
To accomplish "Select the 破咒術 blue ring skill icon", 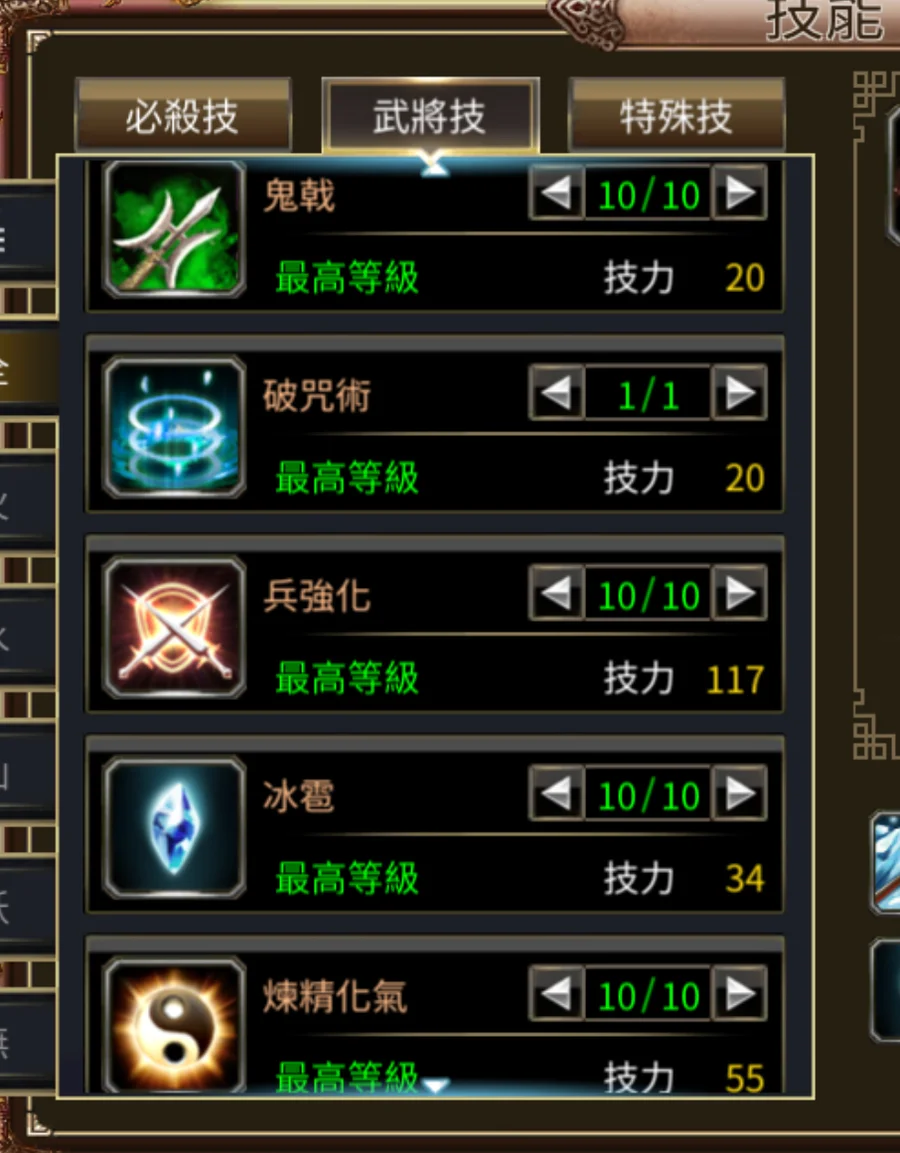I will 174,427.
